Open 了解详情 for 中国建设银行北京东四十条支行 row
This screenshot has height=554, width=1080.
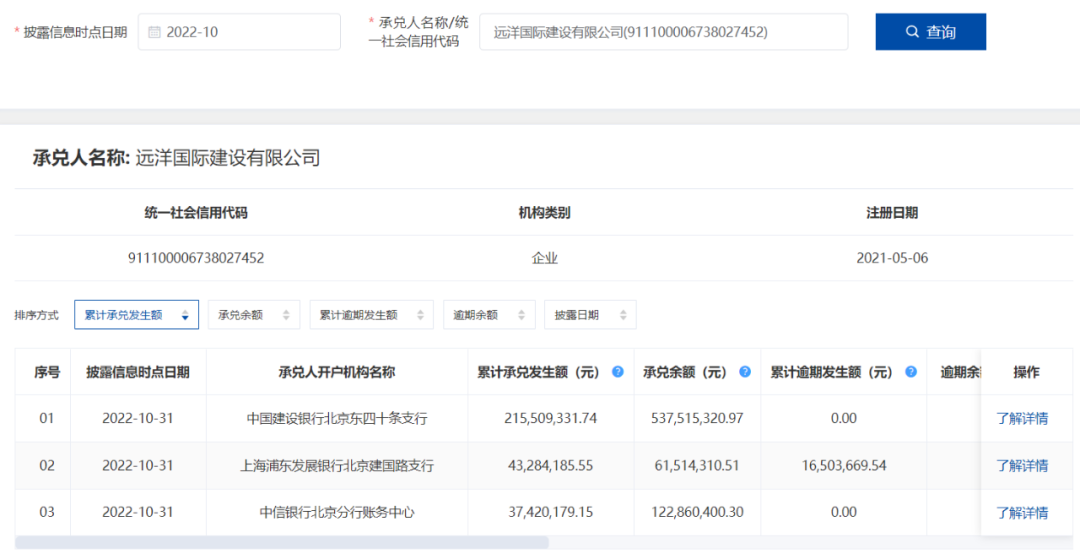[x=1022, y=418]
